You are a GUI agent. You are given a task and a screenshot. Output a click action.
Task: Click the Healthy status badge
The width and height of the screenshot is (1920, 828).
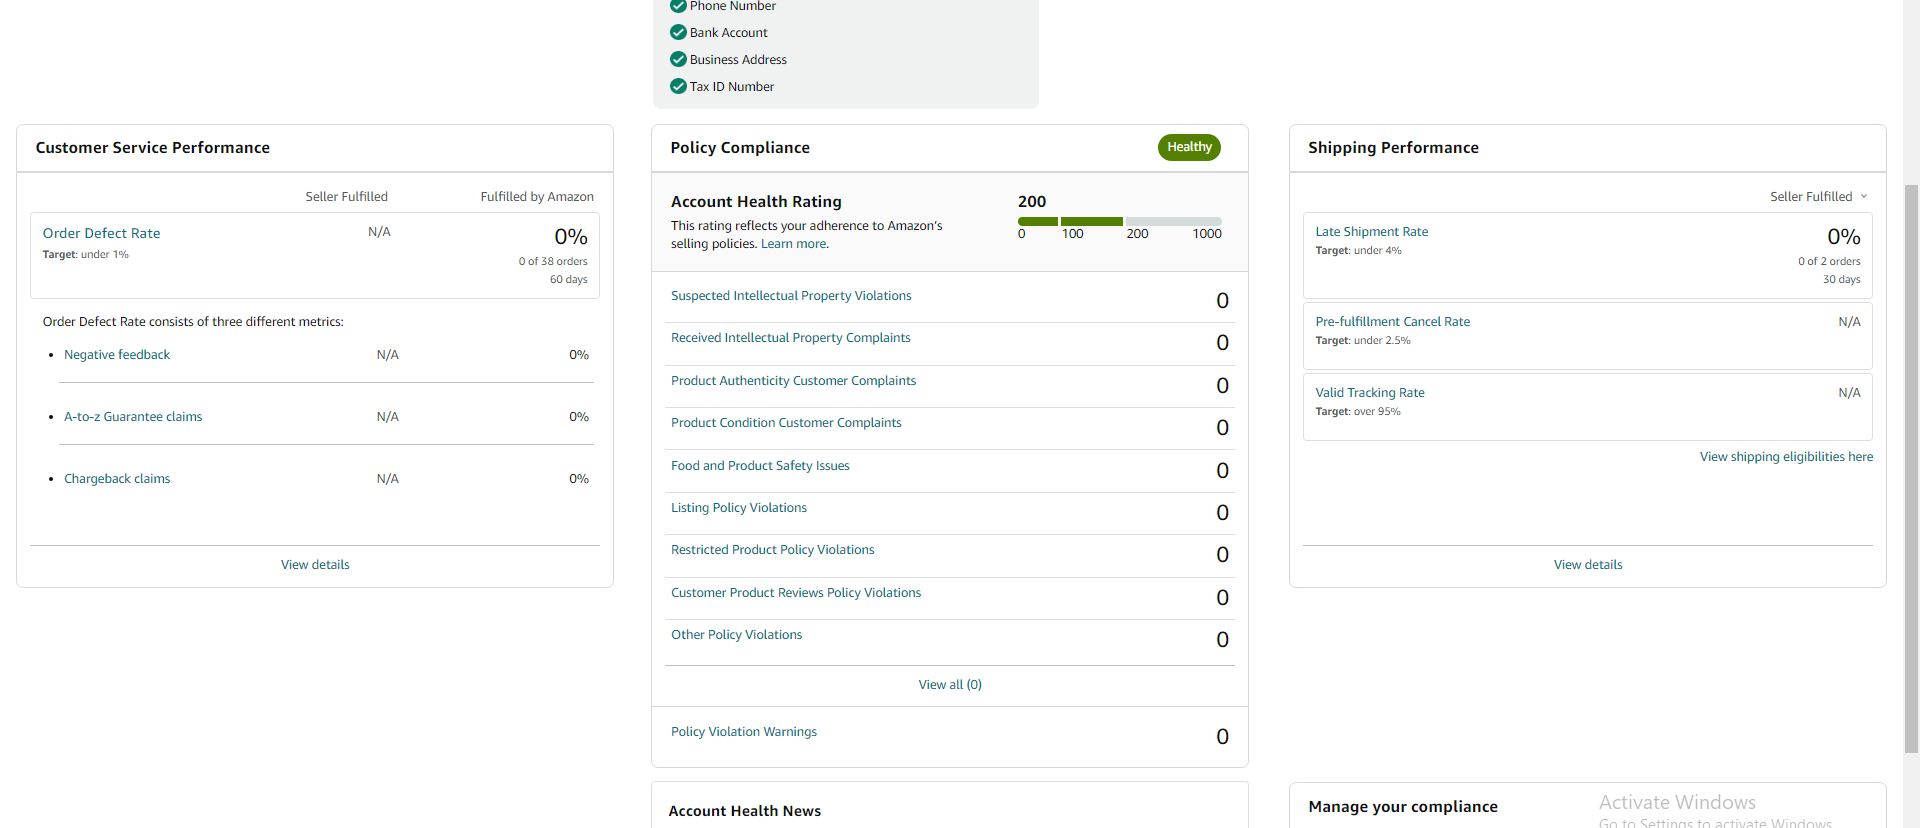[x=1189, y=147]
